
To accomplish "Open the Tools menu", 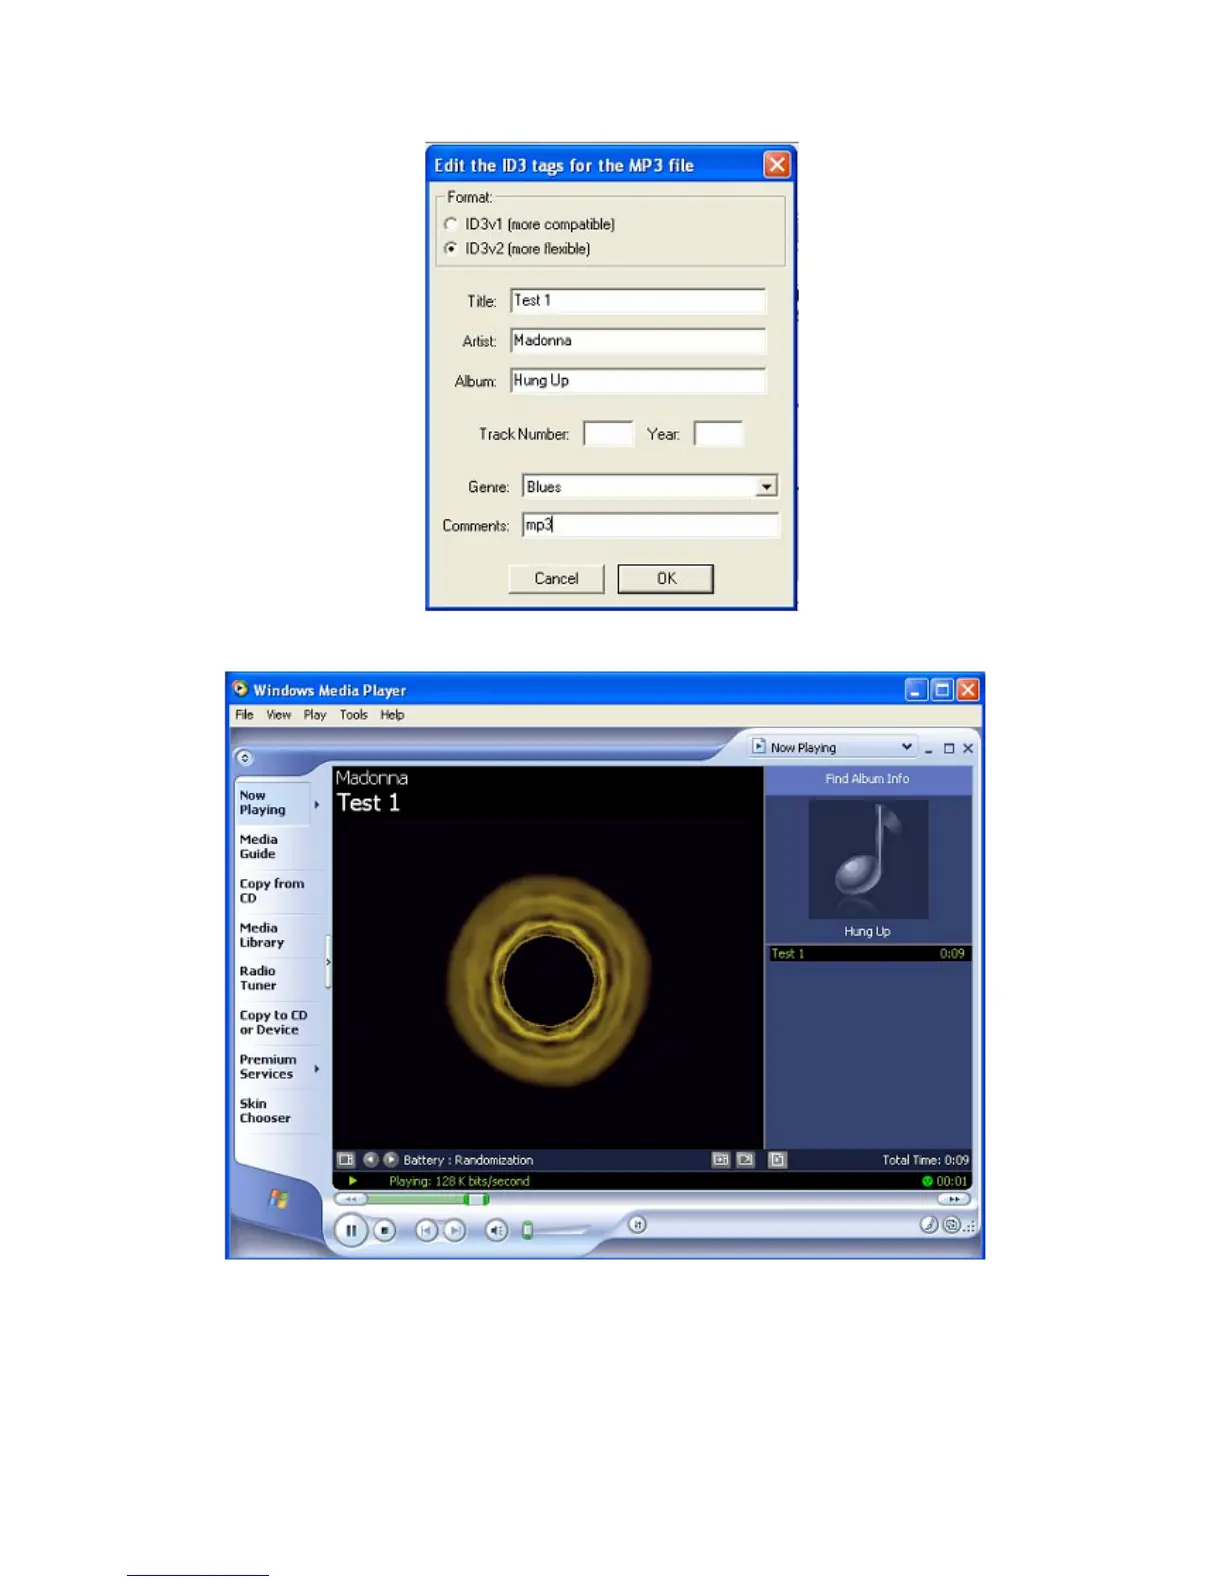I will click(353, 715).
